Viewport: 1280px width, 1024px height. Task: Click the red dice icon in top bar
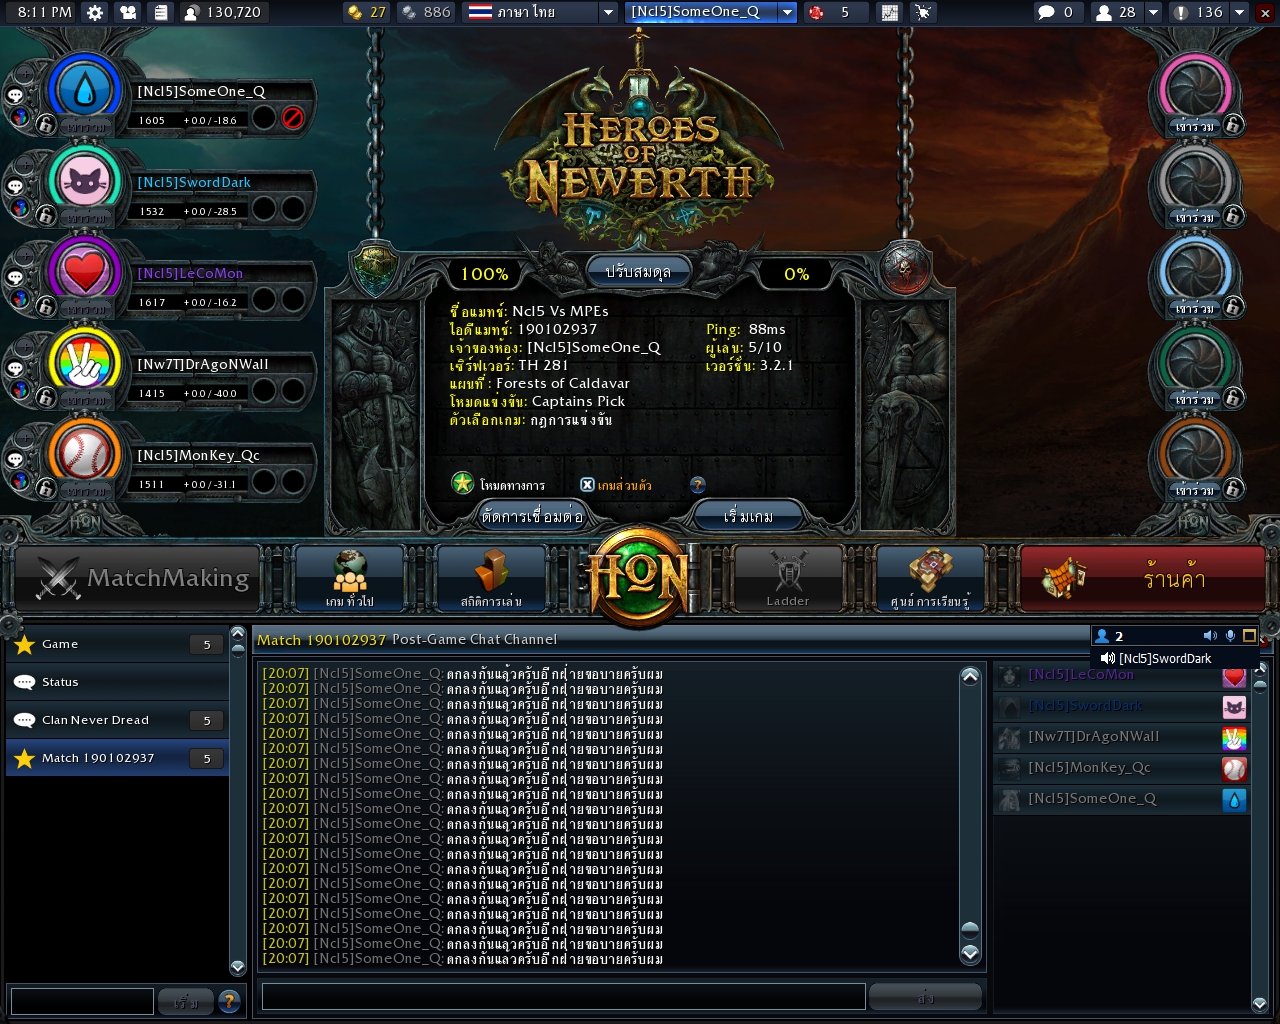816,13
